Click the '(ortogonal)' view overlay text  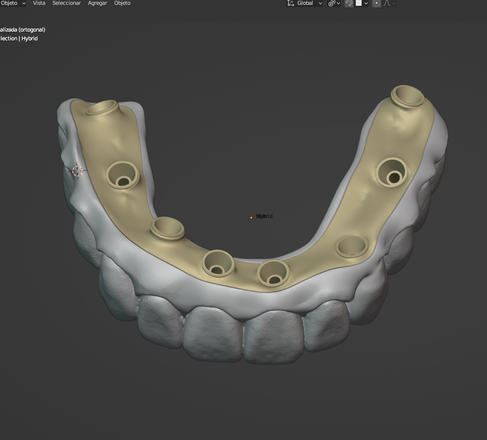[32, 30]
